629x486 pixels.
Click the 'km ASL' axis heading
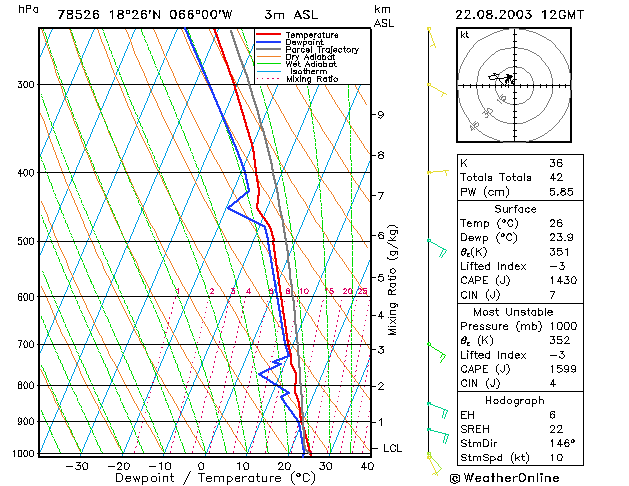tap(384, 16)
